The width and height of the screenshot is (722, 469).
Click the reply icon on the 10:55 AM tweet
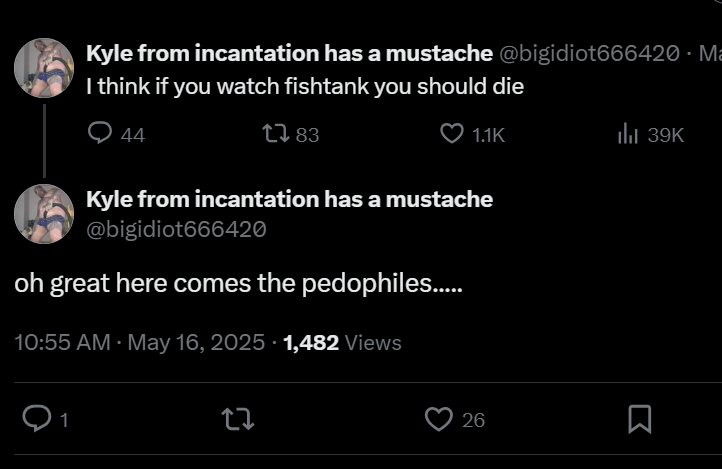pyautogui.click(x=37, y=420)
